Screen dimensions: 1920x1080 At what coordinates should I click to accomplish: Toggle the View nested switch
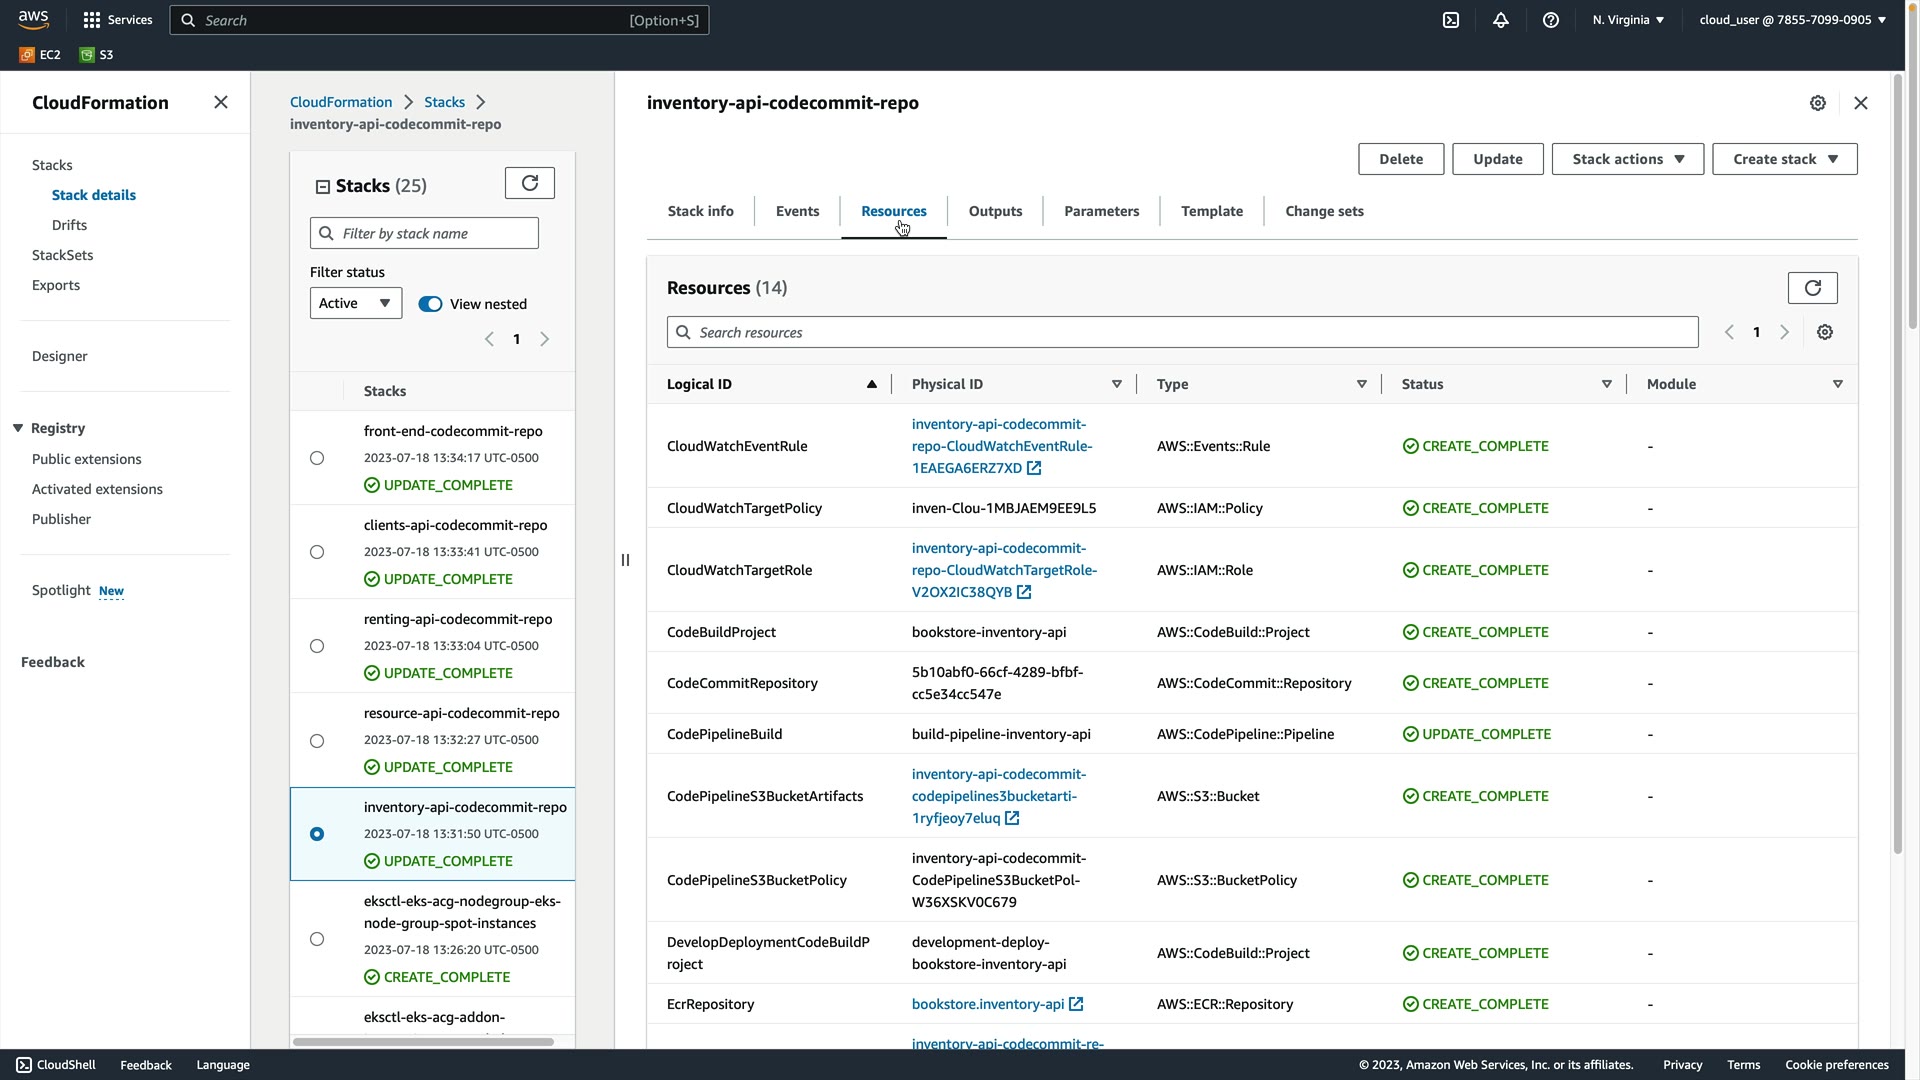tap(430, 304)
